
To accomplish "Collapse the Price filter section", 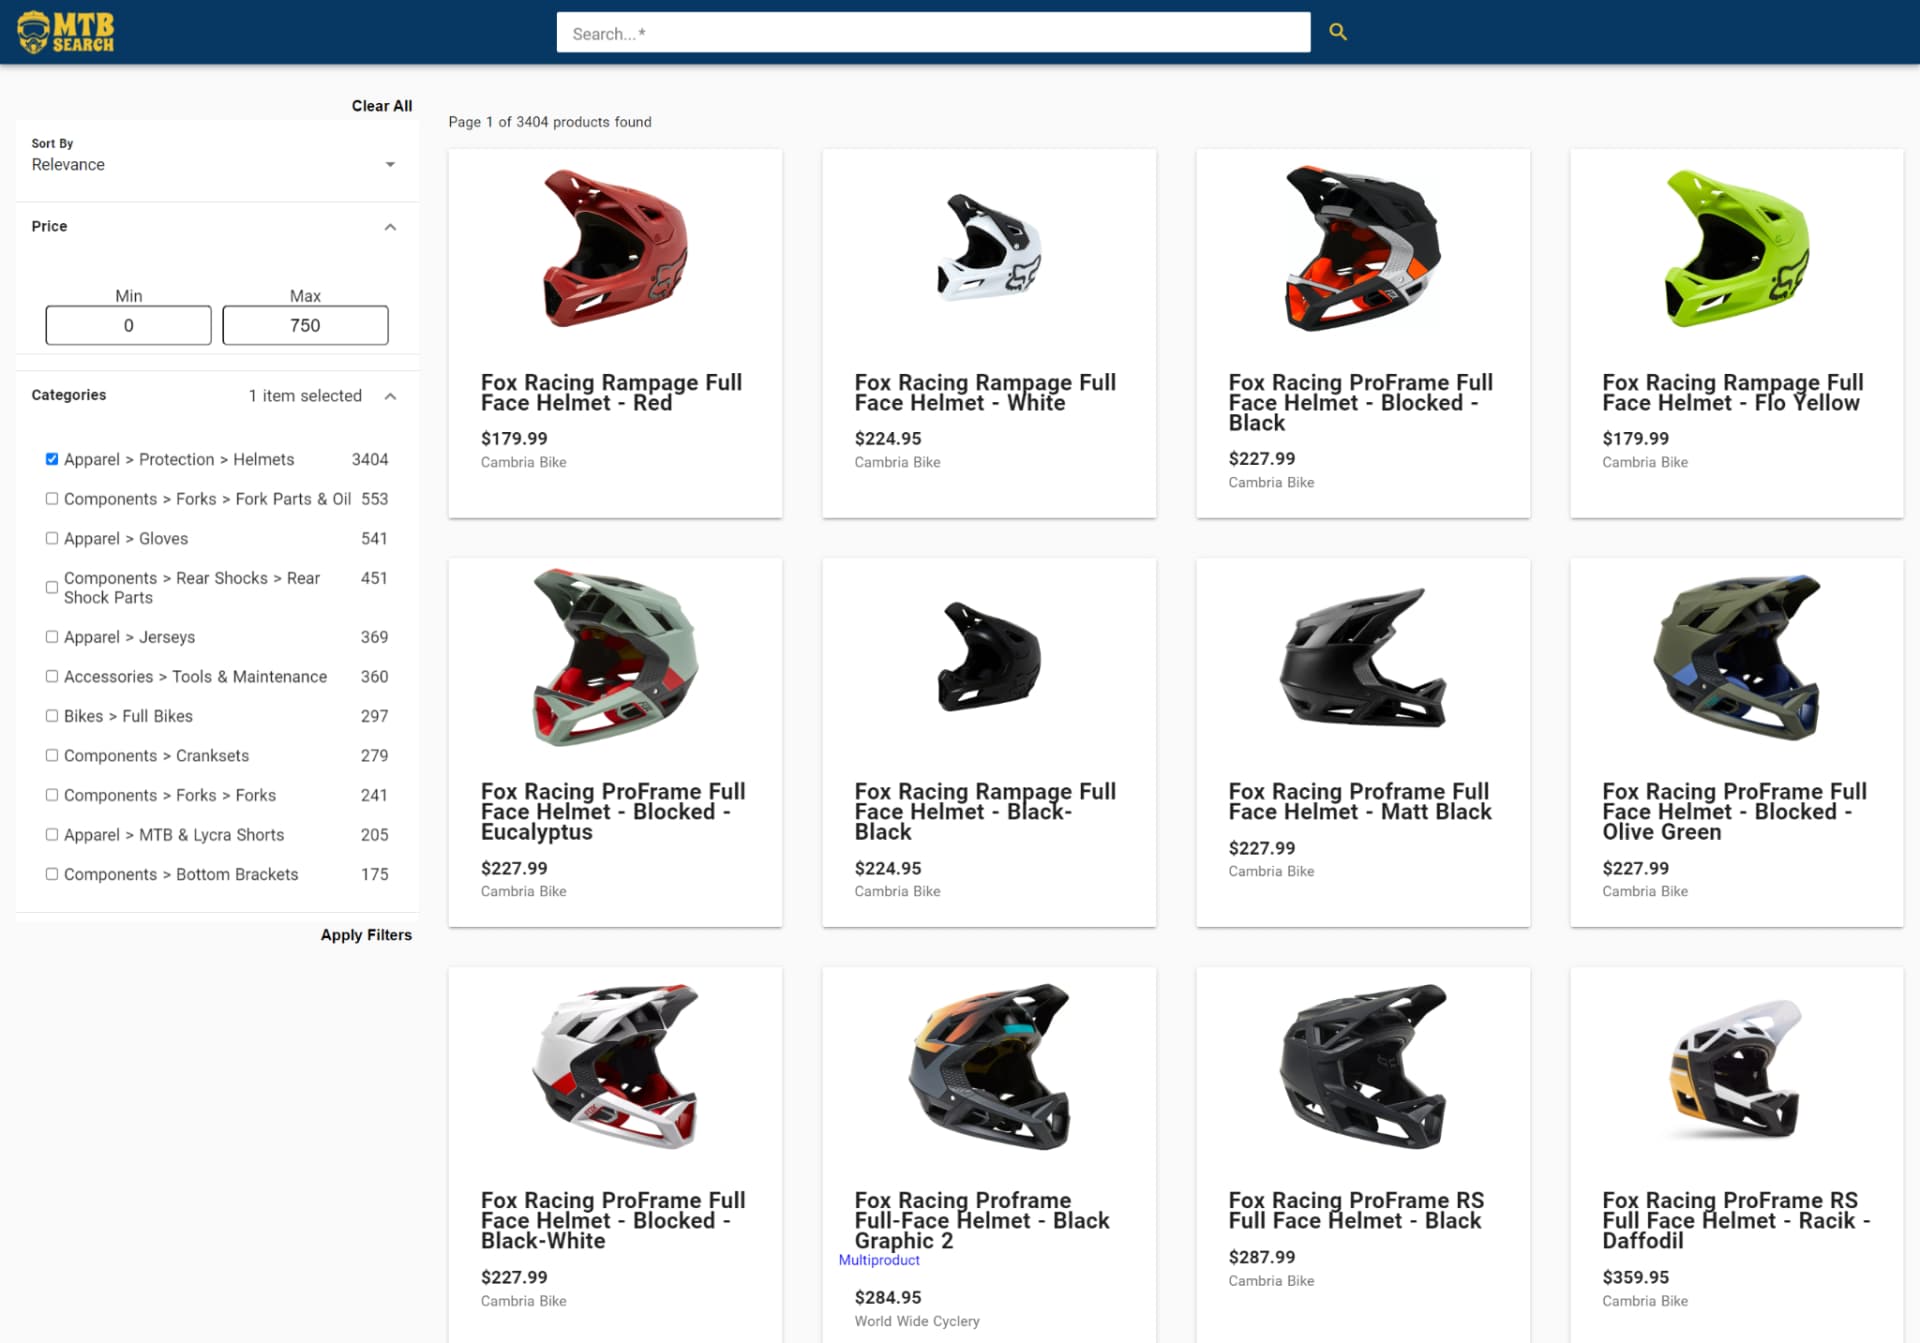I will pyautogui.click(x=390, y=227).
